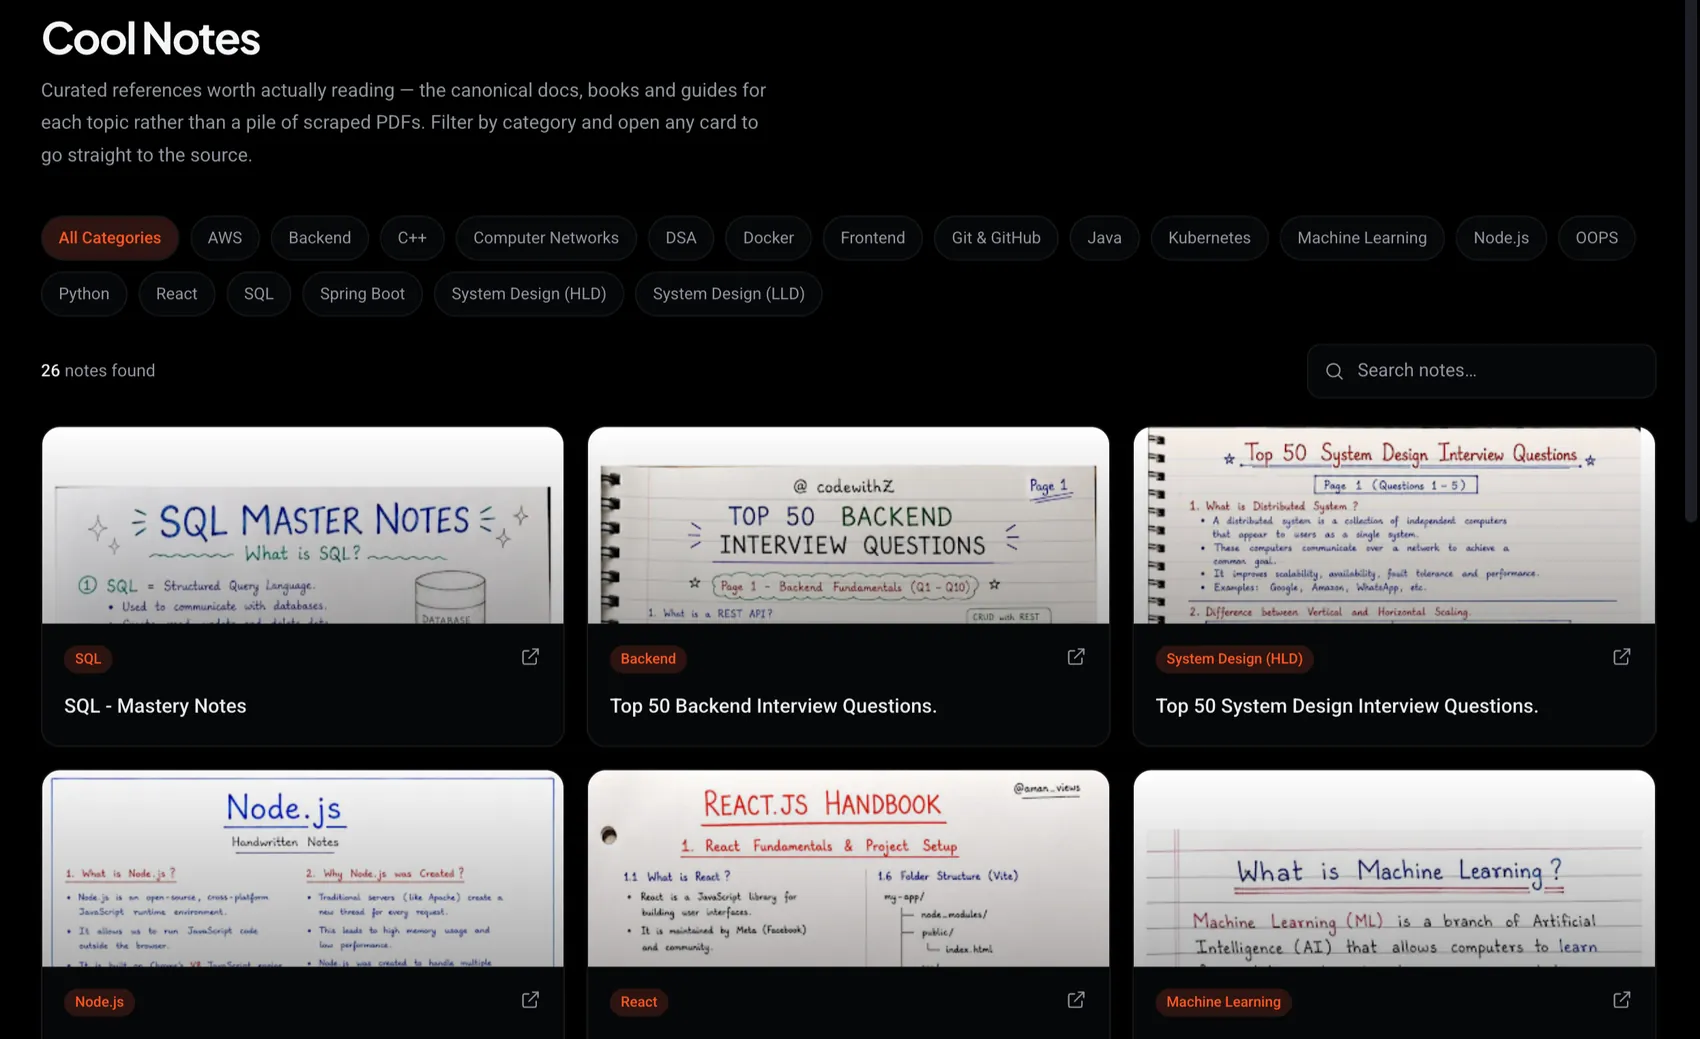Show Machine Learning category chip notes
The height and width of the screenshot is (1039, 1700).
[x=1362, y=238]
